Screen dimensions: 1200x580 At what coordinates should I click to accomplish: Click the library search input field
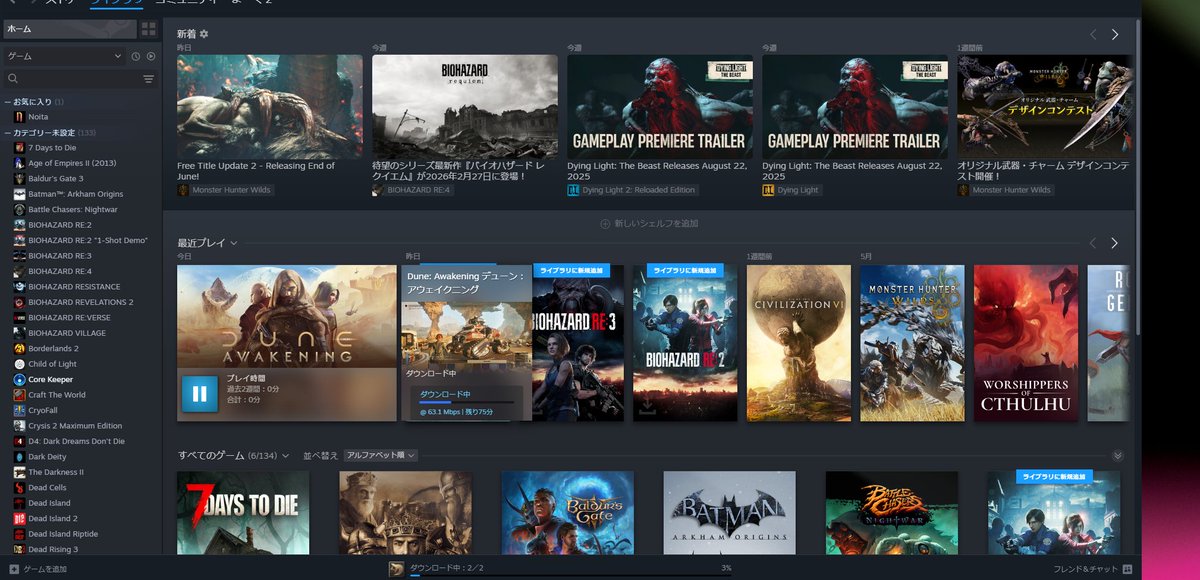pos(79,79)
